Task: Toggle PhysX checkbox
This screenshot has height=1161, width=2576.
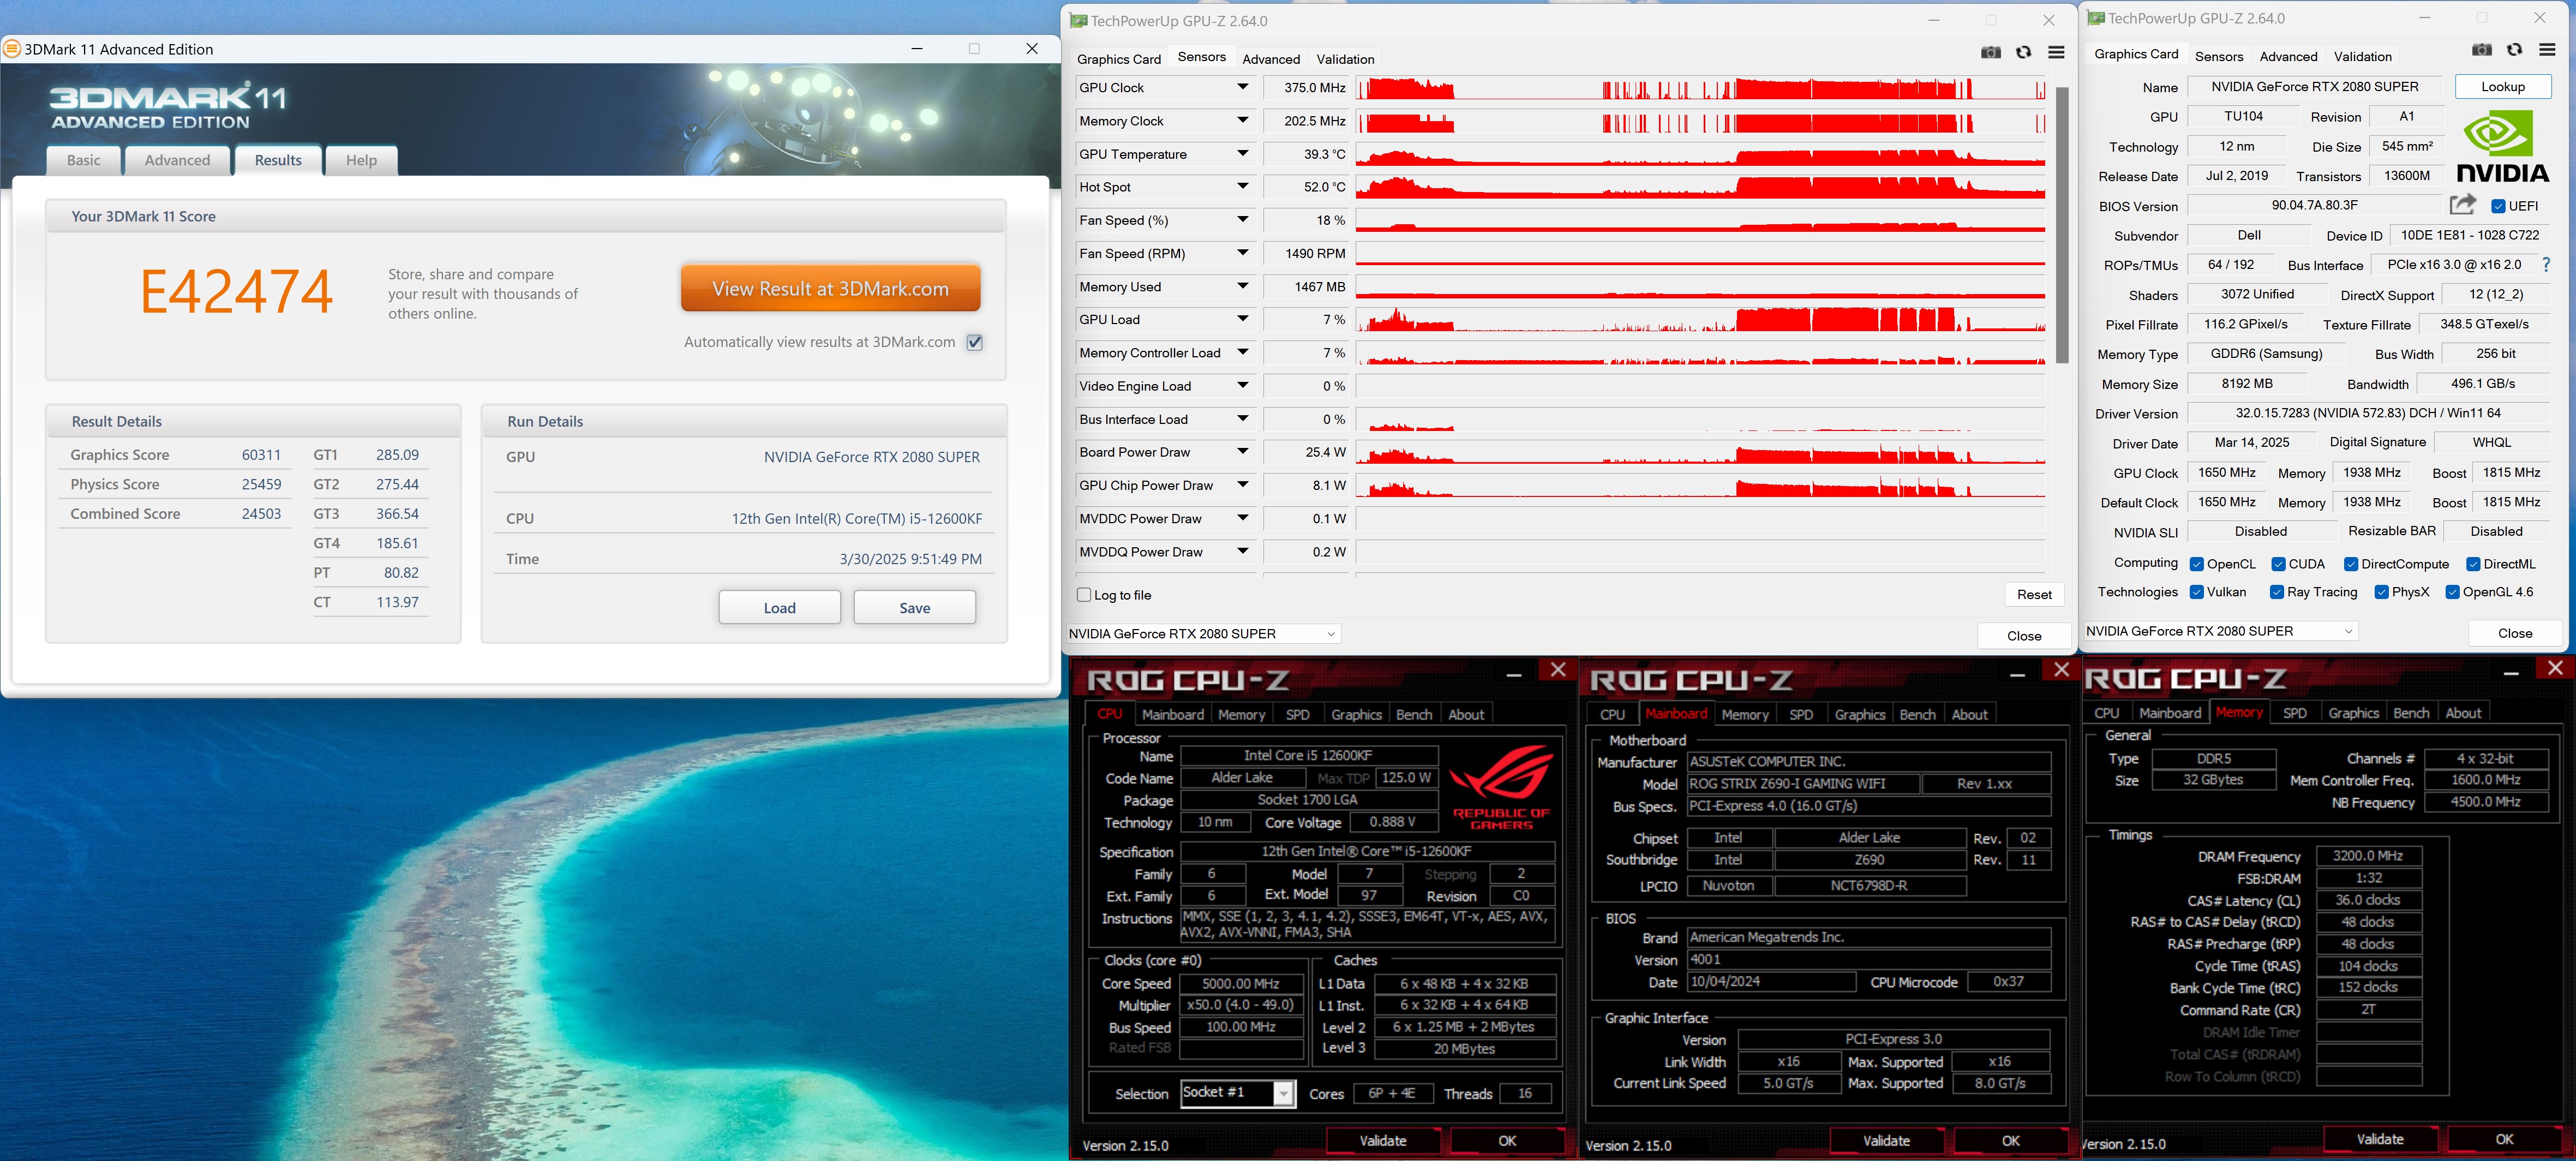Action: tap(2382, 592)
